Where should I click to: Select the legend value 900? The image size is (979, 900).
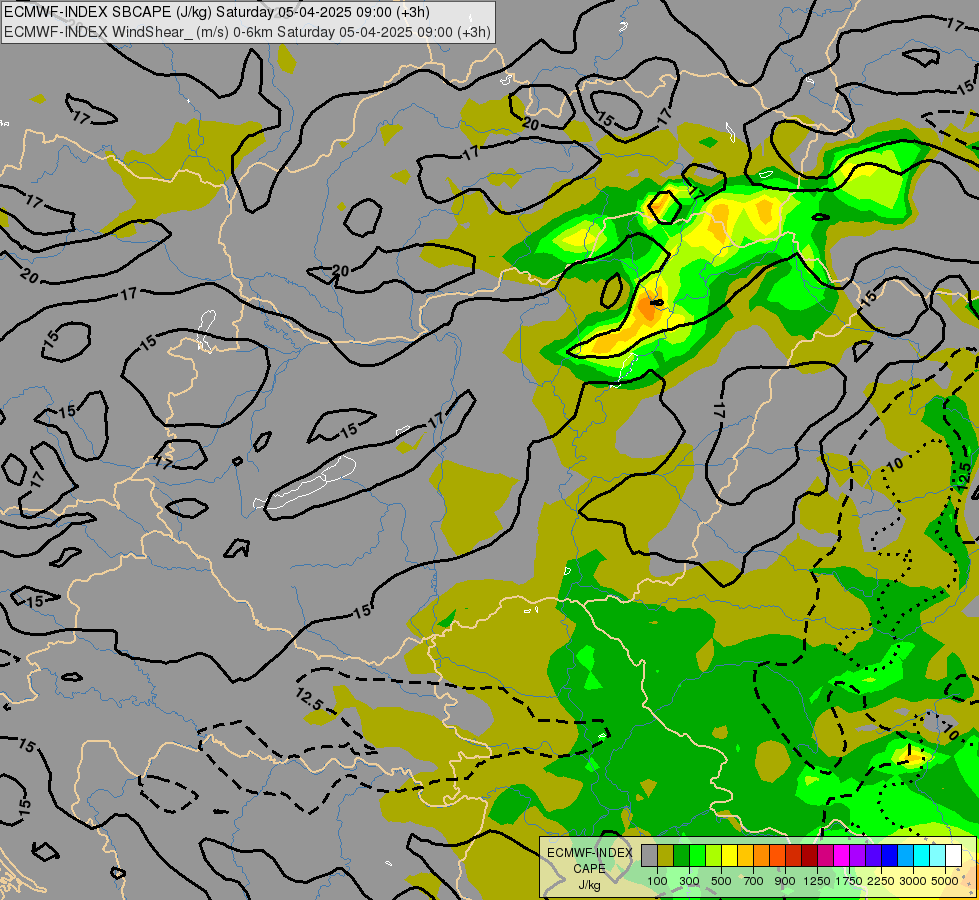[x=785, y=881]
